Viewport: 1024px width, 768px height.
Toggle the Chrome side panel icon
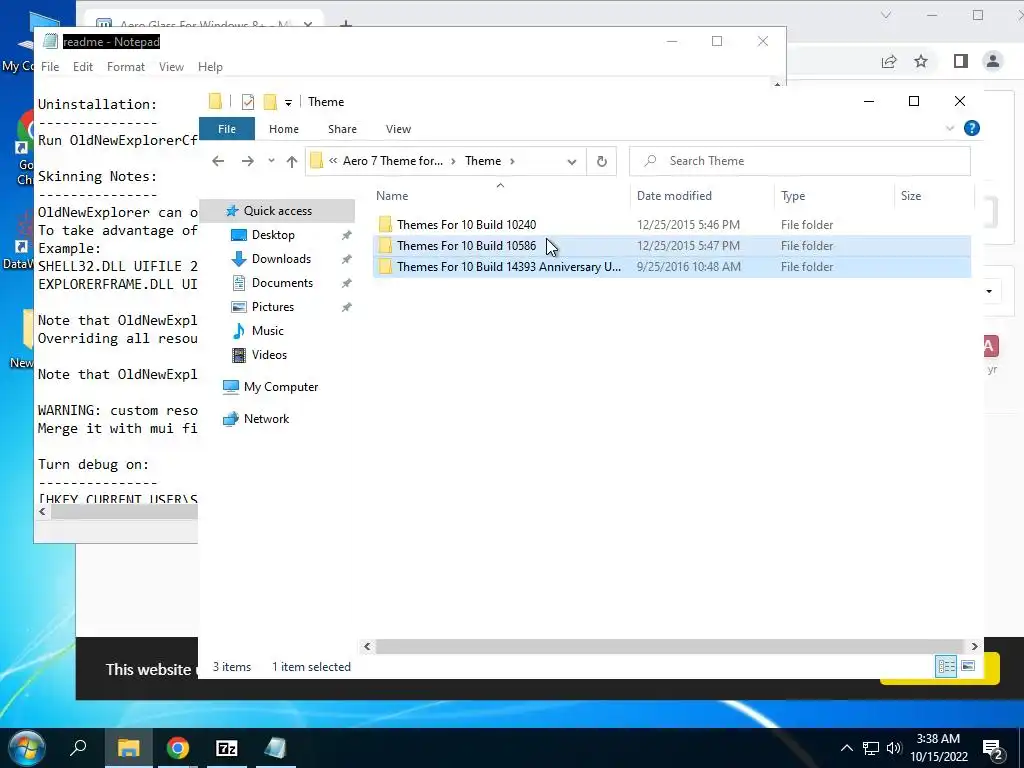(961, 61)
